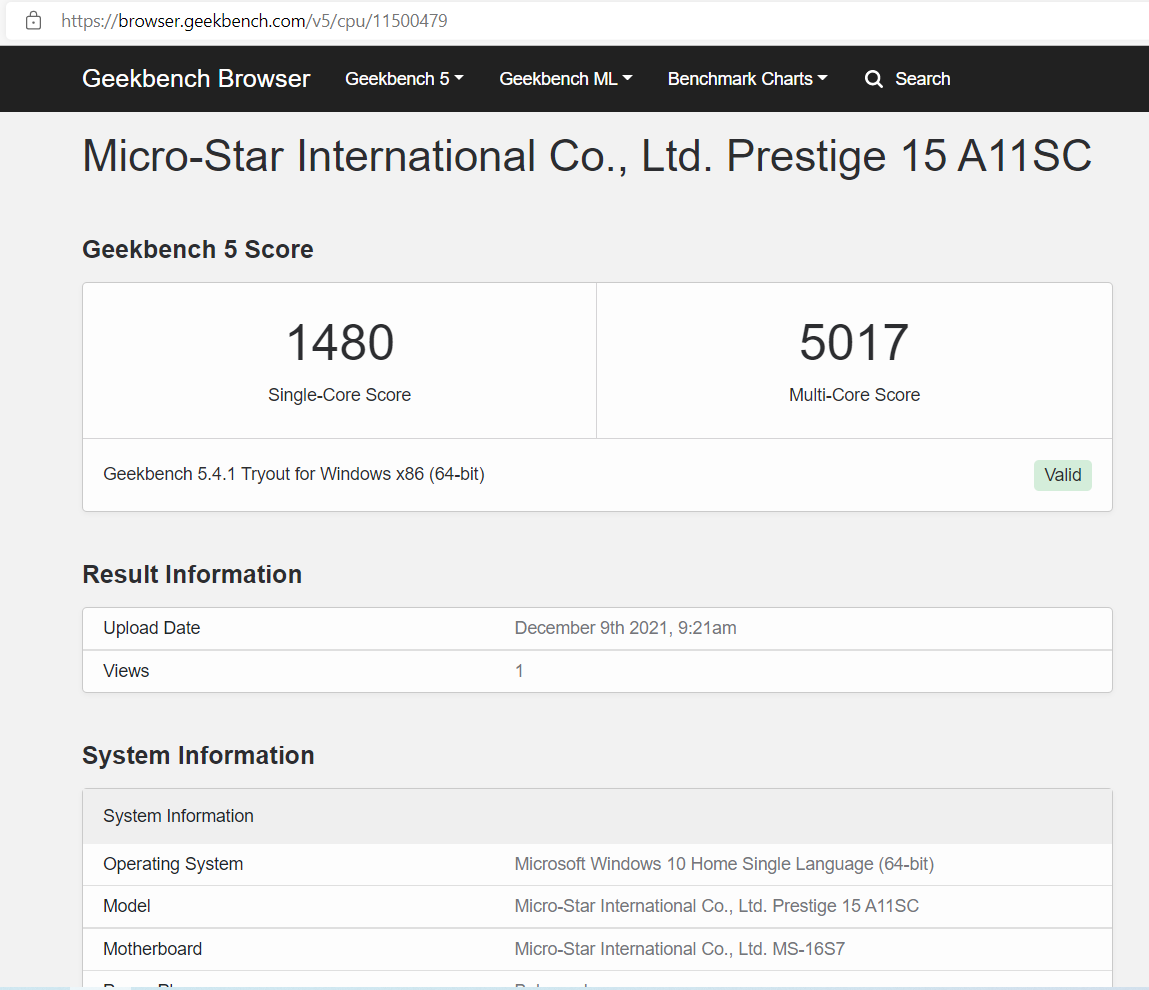Expand the Geekbench ML dropdown menu
The height and width of the screenshot is (990, 1149).
[566, 79]
